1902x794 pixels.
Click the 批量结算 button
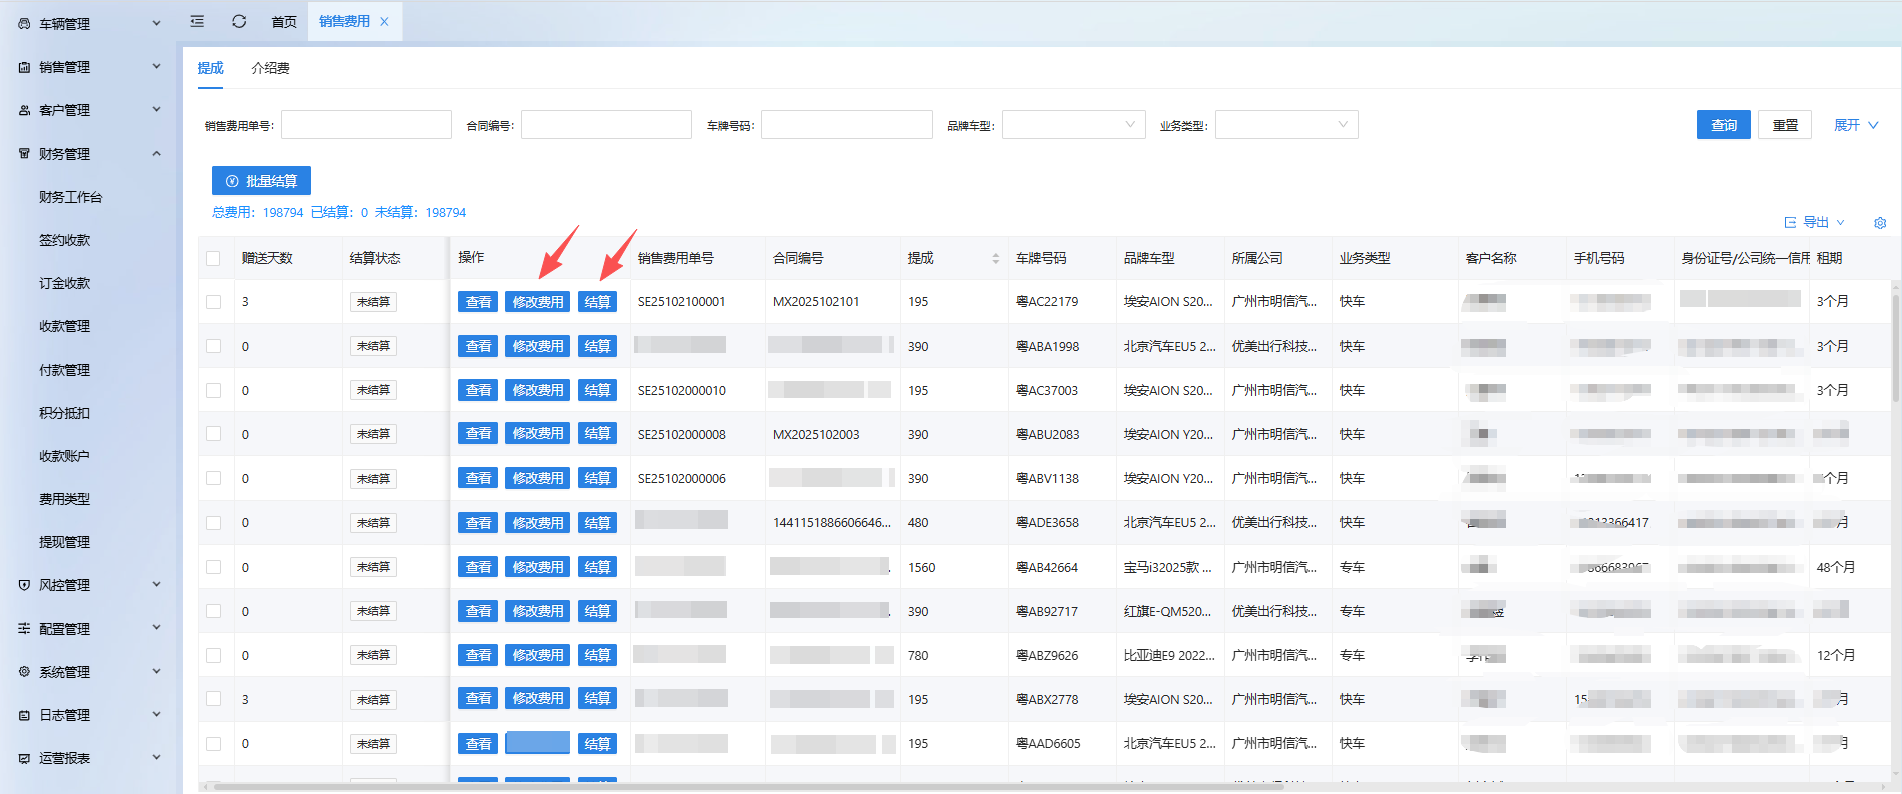point(261,181)
